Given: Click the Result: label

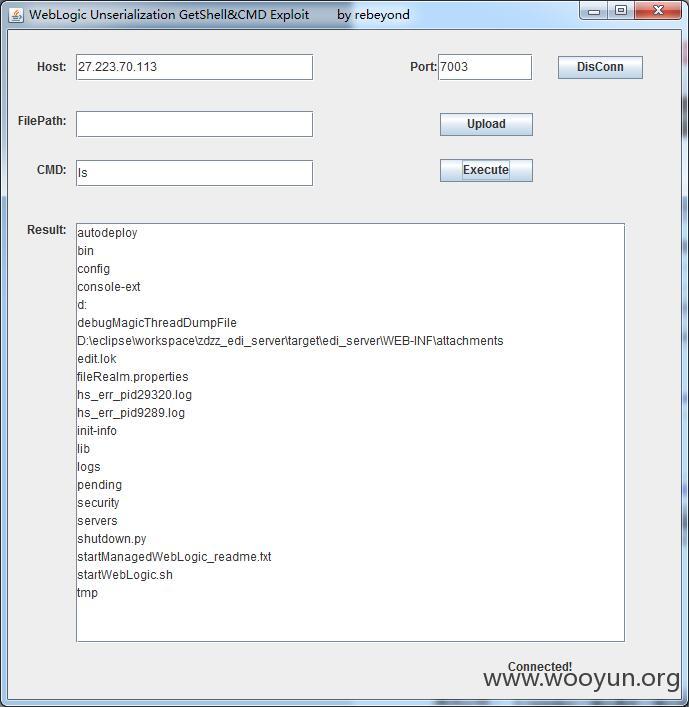Looking at the screenshot, I should click(x=46, y=230).
